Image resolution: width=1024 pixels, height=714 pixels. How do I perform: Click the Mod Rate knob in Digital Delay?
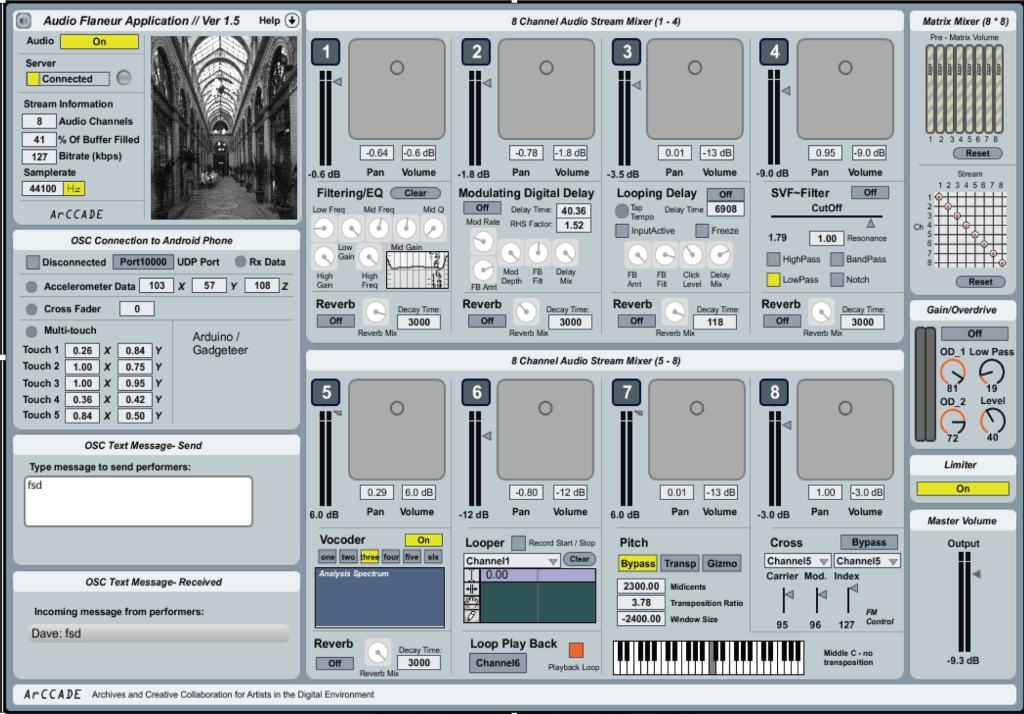[x=482, y=241]
